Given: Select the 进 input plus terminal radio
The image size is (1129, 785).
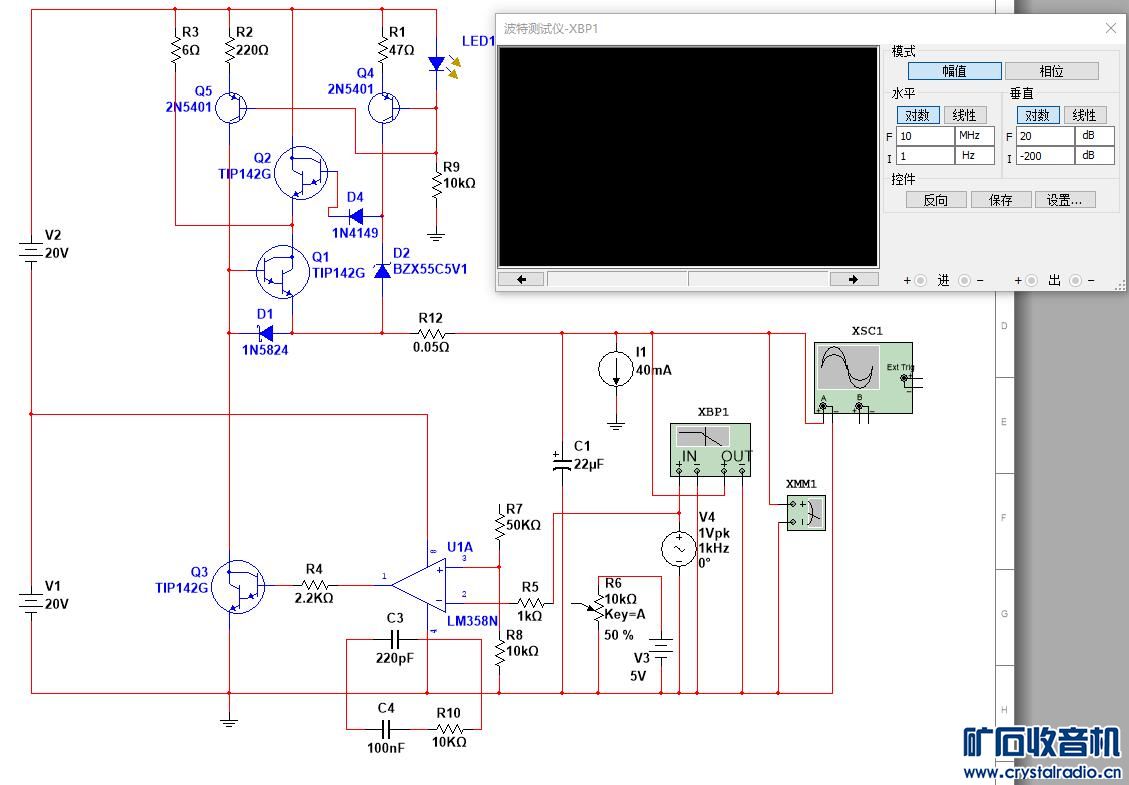Looking at the screenshot, I should point(920,281).
